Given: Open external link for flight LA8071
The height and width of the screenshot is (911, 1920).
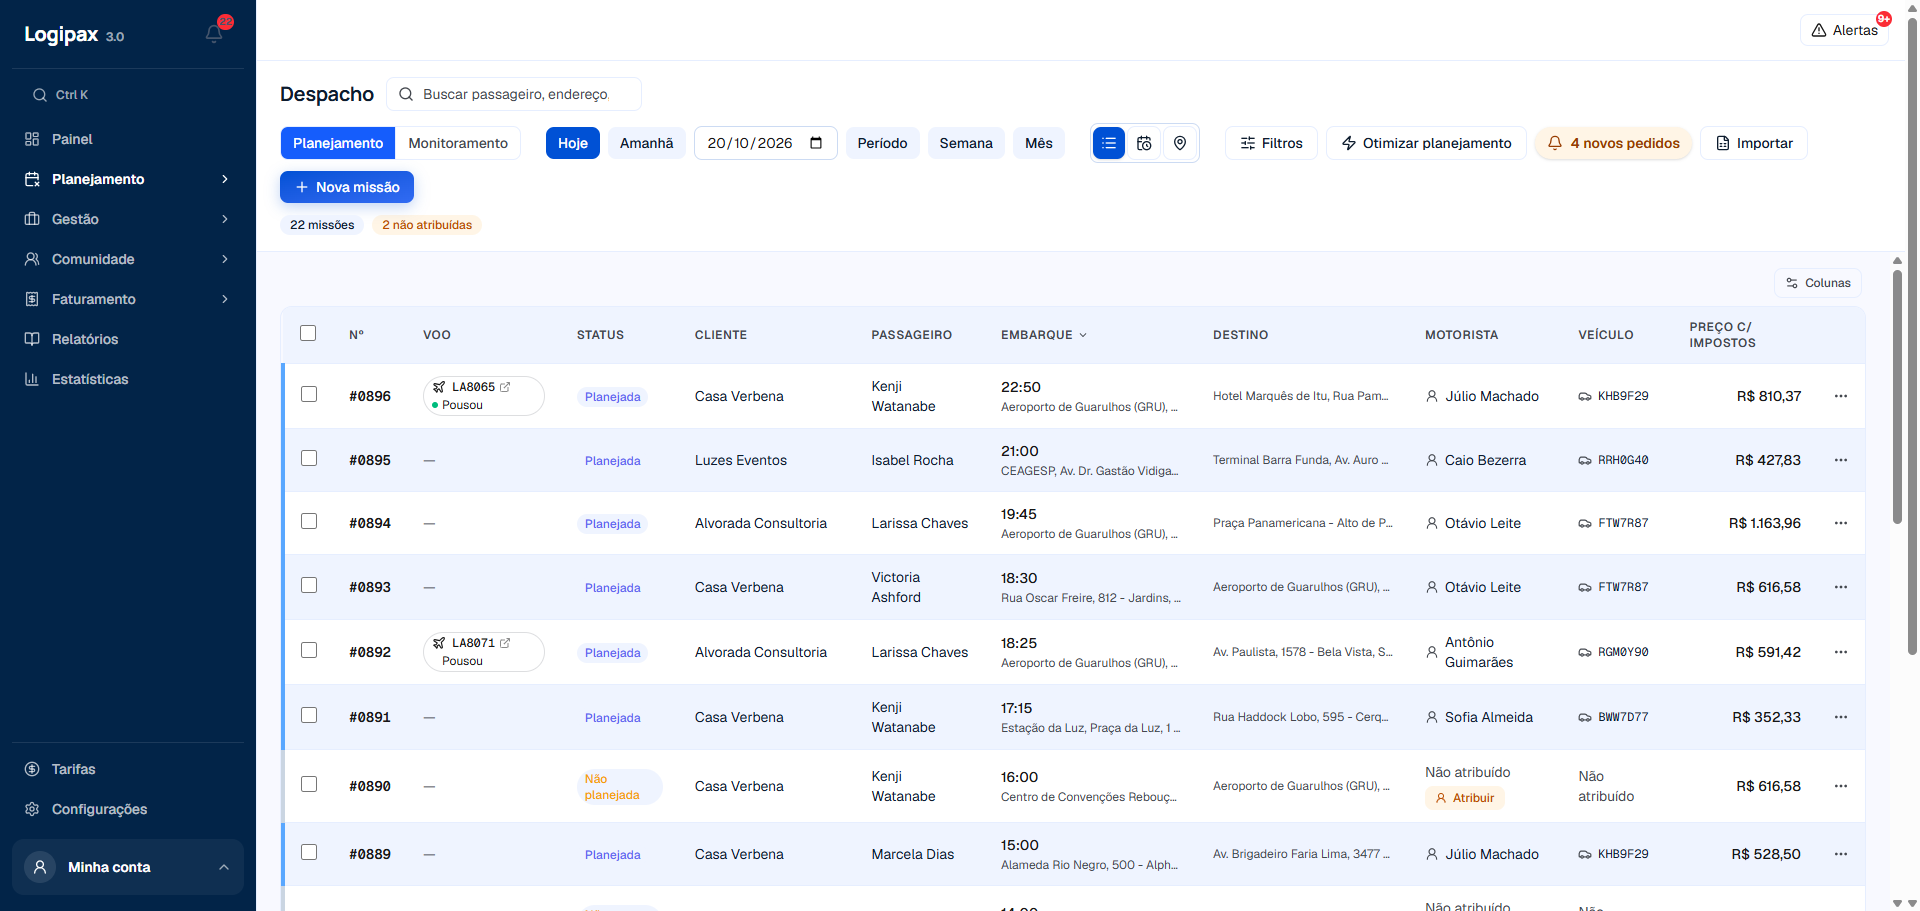Looking at the screenshot, I should click(505, 643).
